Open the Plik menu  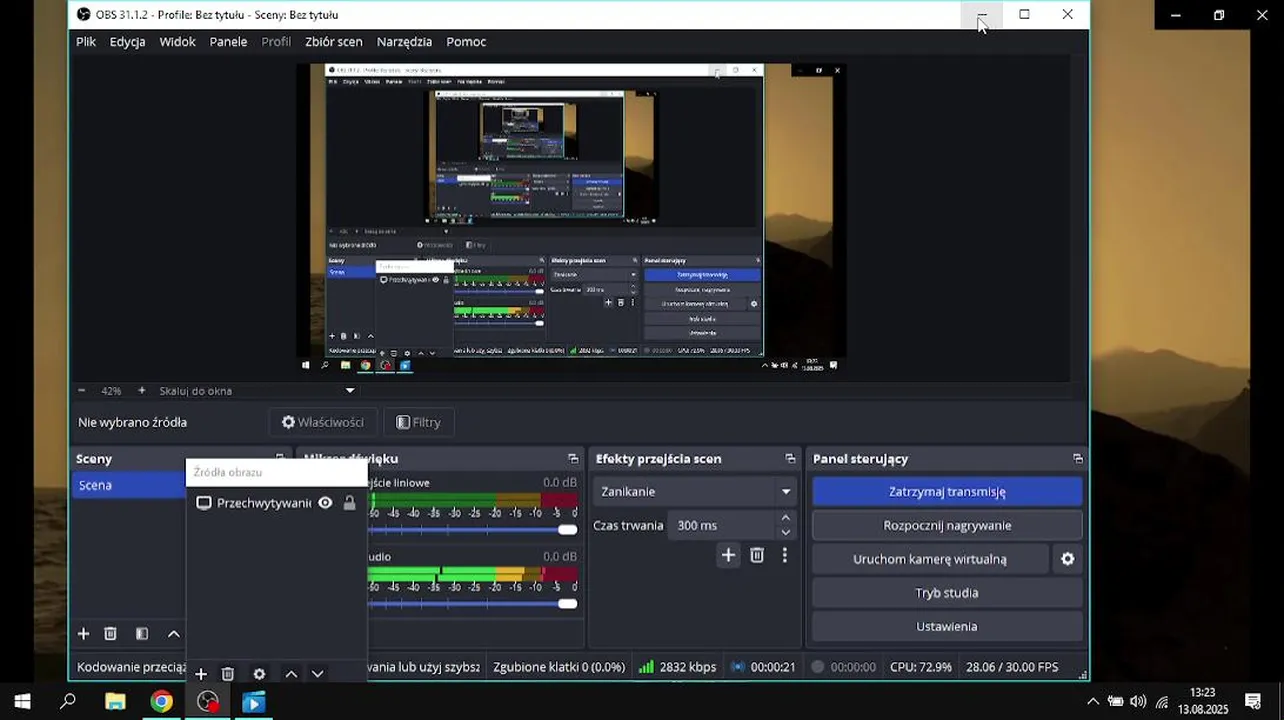[86, 42]
